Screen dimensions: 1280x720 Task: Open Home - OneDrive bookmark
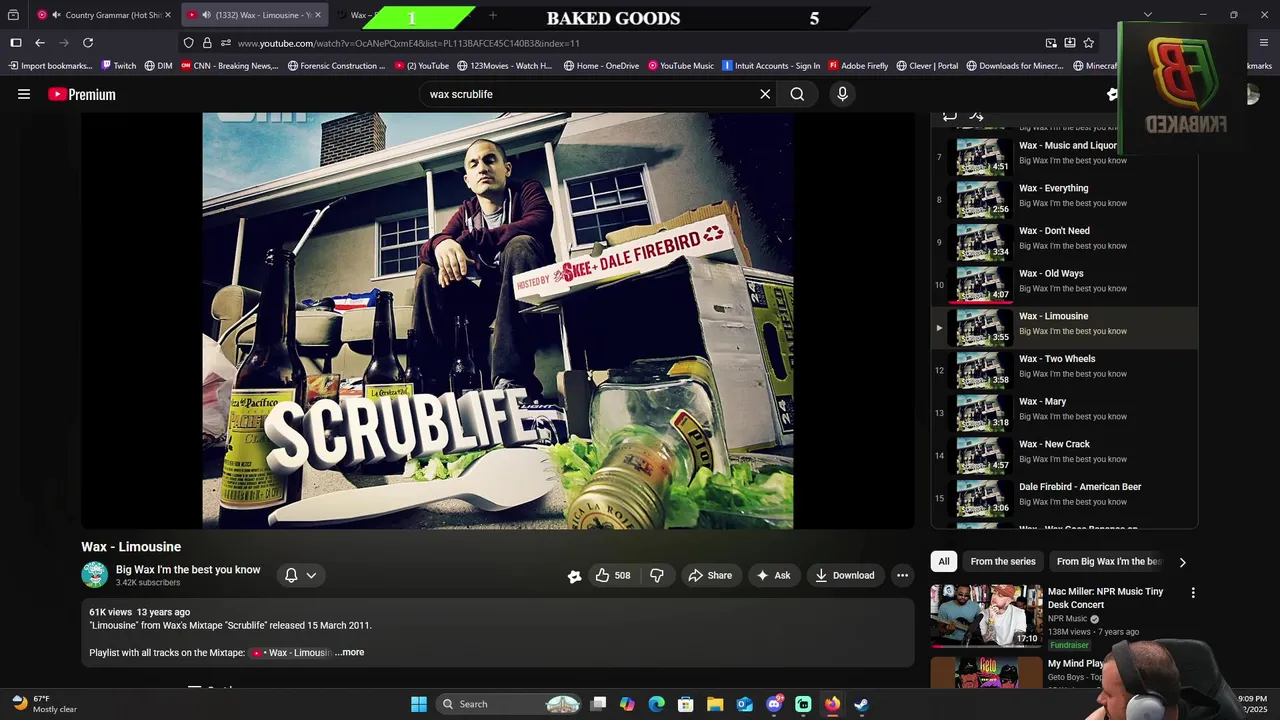(x=601, y=66)
